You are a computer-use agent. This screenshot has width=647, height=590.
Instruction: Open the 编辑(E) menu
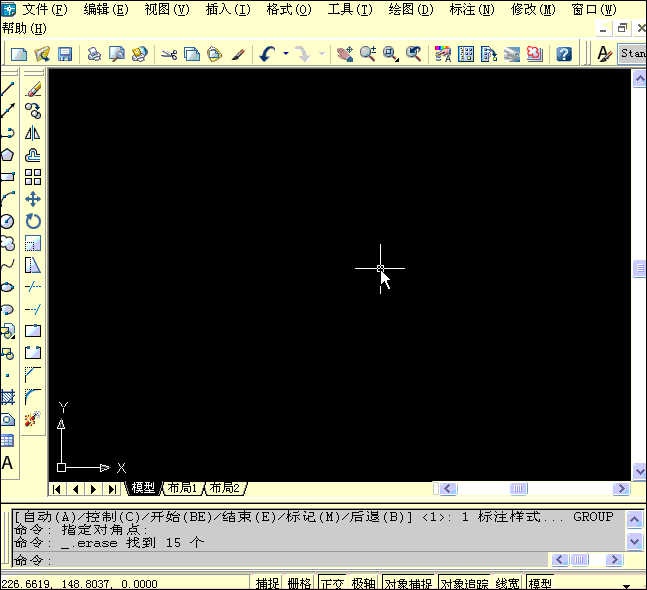click(x=106, y=9)
